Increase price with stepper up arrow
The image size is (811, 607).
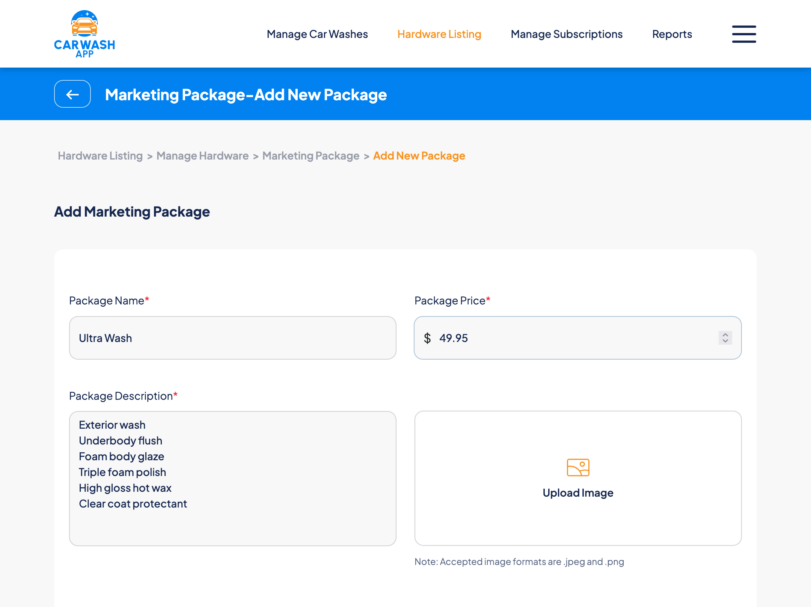(725, 335)
